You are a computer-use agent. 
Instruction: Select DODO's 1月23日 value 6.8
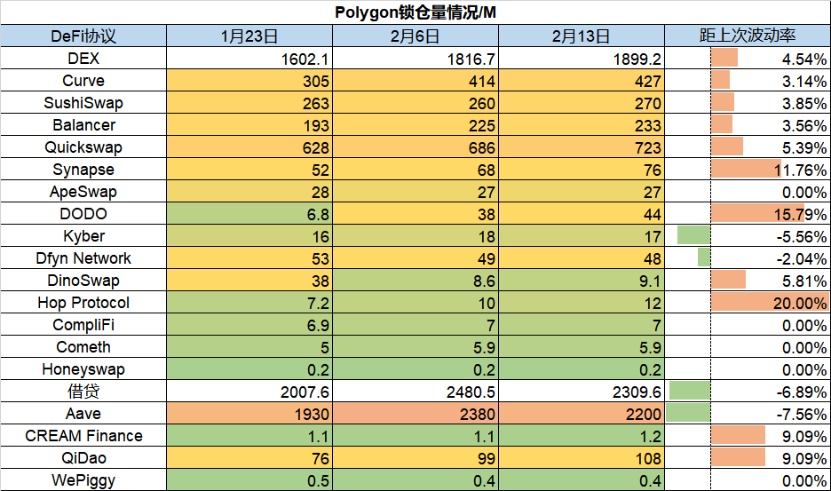(249, 214)
